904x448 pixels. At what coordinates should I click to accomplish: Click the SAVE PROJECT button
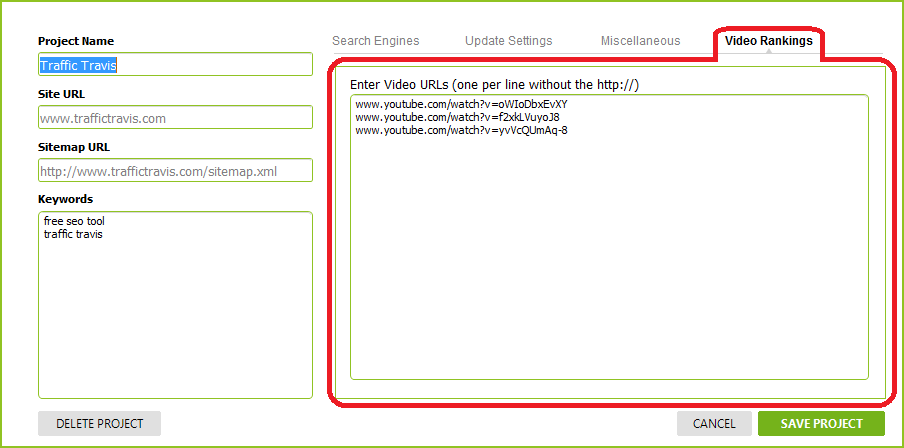pyautogui.click(x=822, y=424)
